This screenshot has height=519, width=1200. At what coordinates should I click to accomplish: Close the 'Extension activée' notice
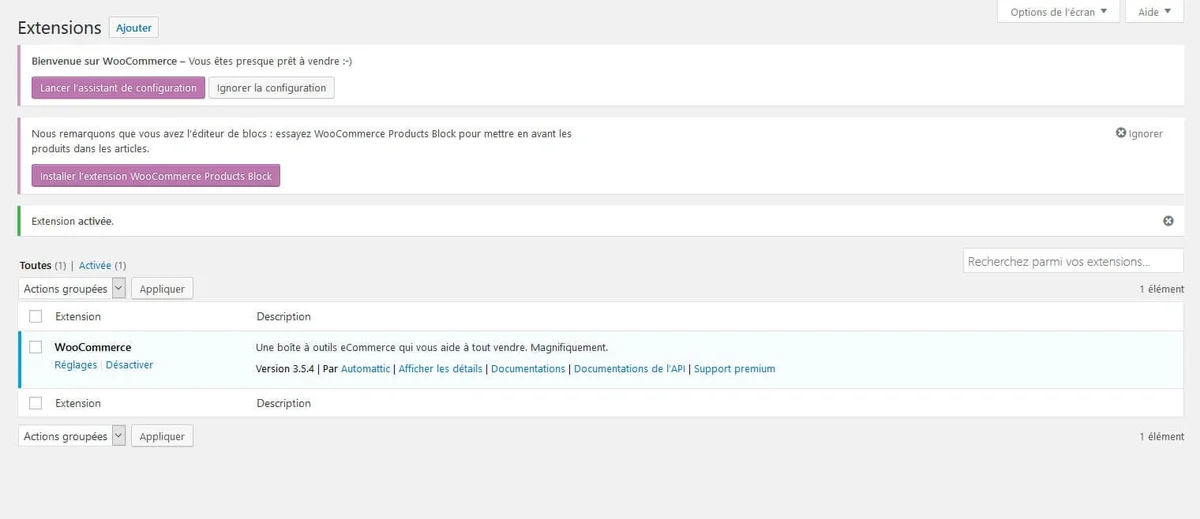1168,221
